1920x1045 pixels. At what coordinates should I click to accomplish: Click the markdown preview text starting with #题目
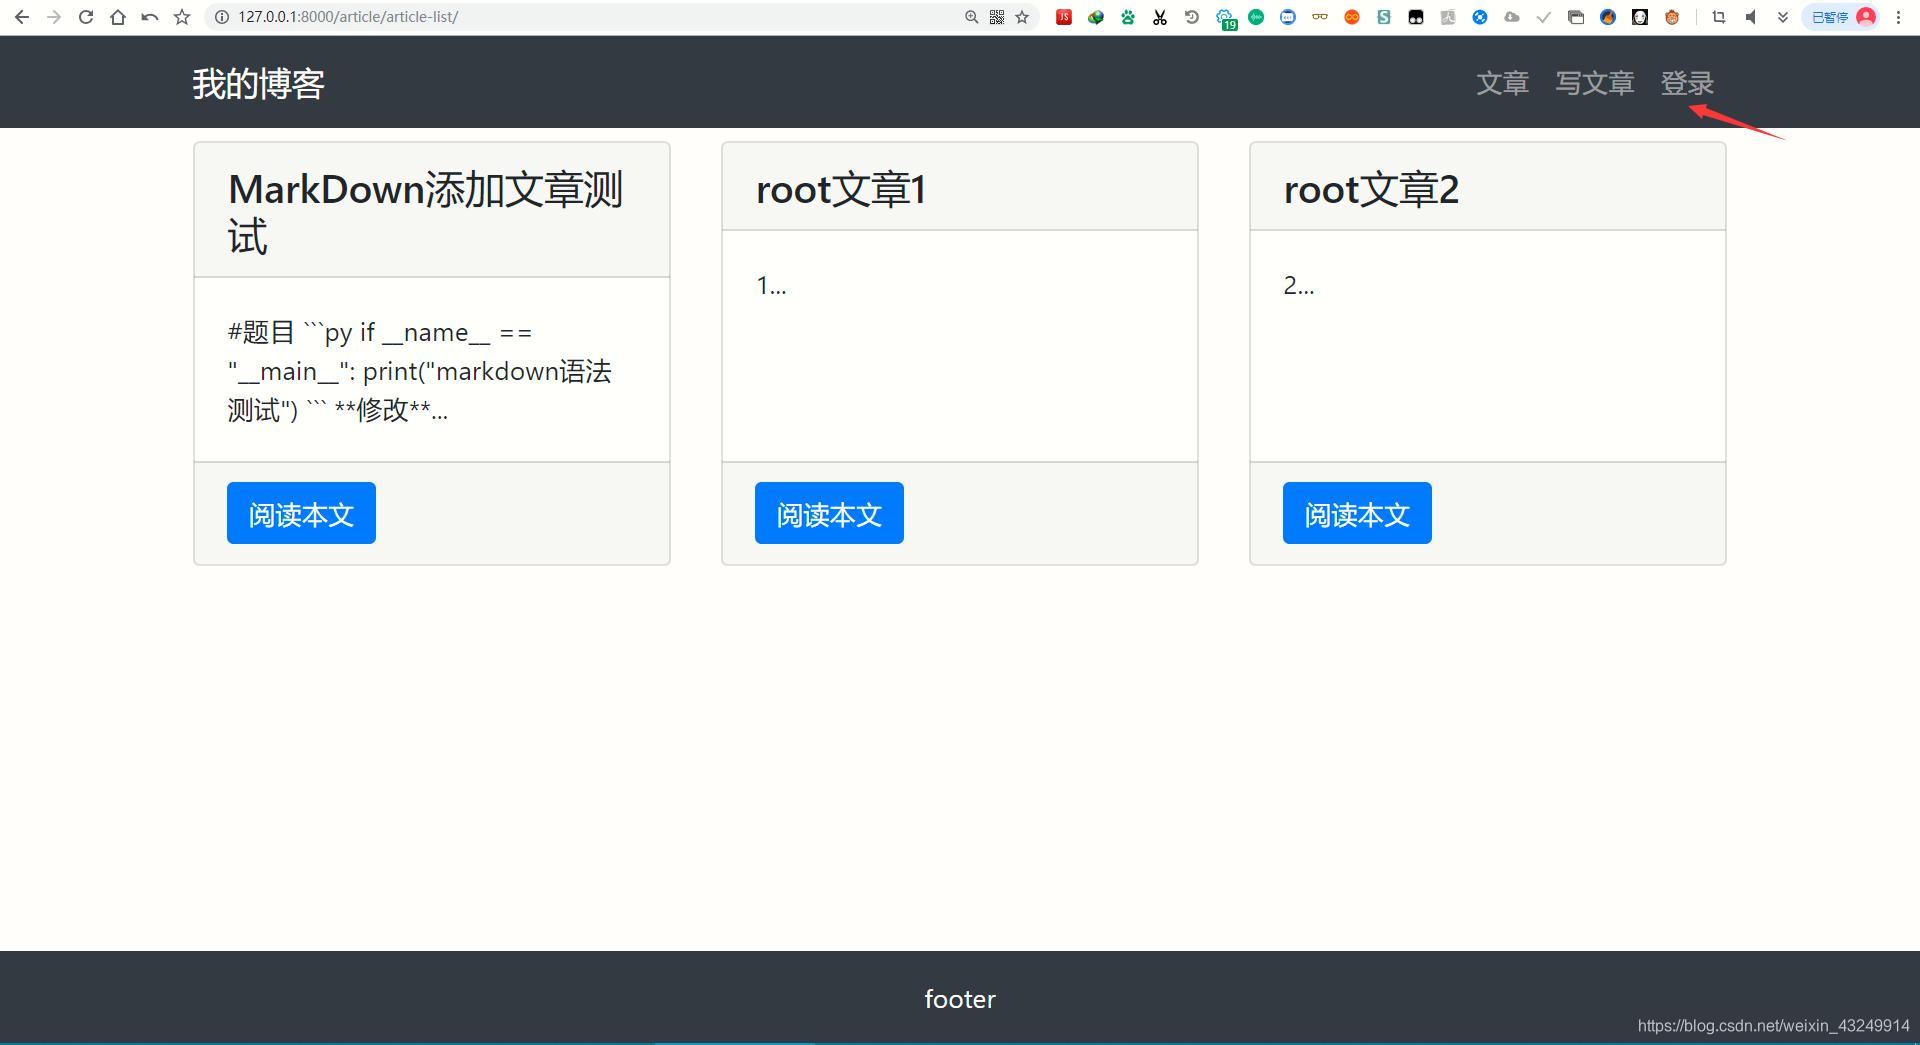point(420,371)
